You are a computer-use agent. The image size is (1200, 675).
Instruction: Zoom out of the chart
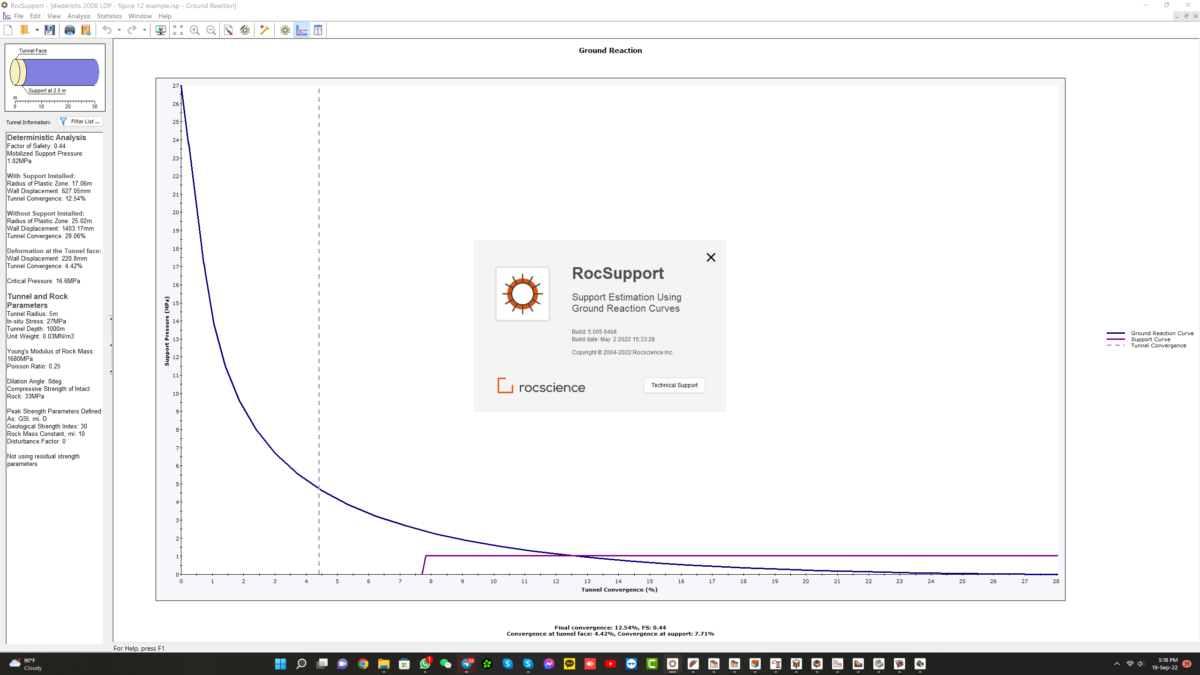pos(211,30)
